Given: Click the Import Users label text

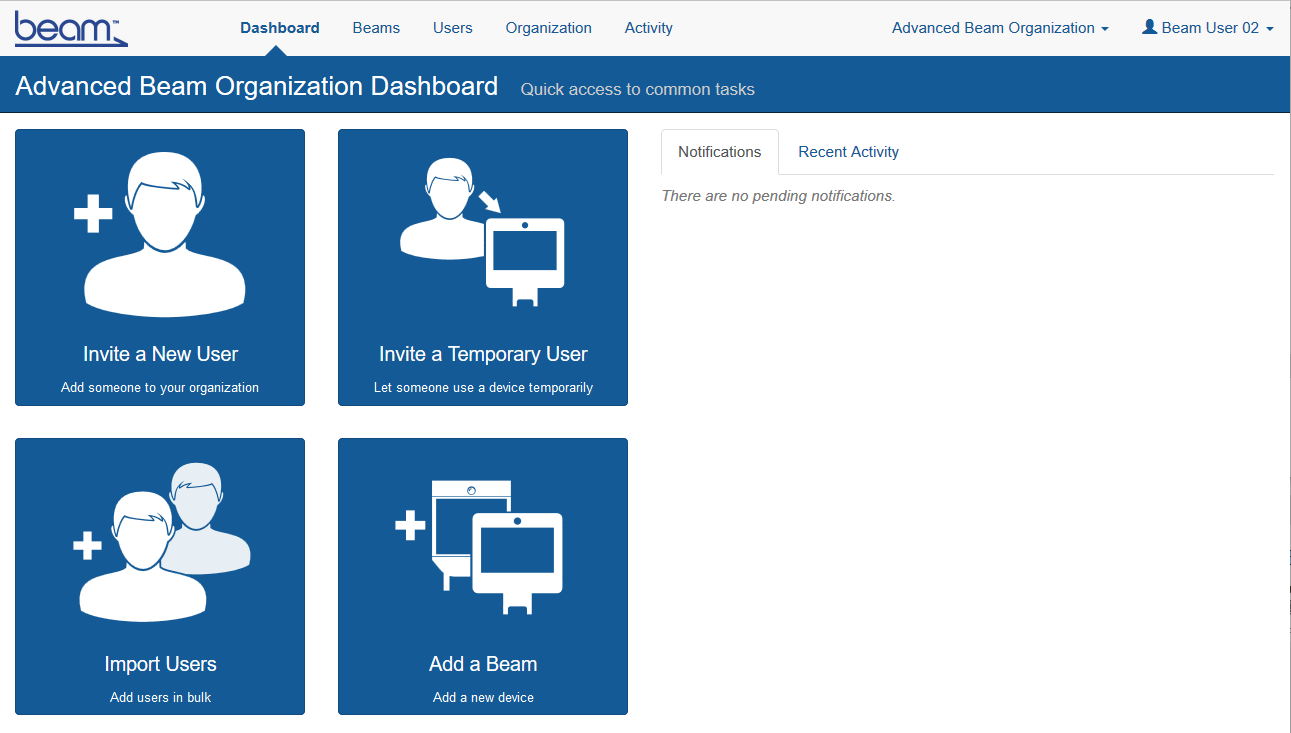Looking at the screenshot, I should (x=160, y=664).
